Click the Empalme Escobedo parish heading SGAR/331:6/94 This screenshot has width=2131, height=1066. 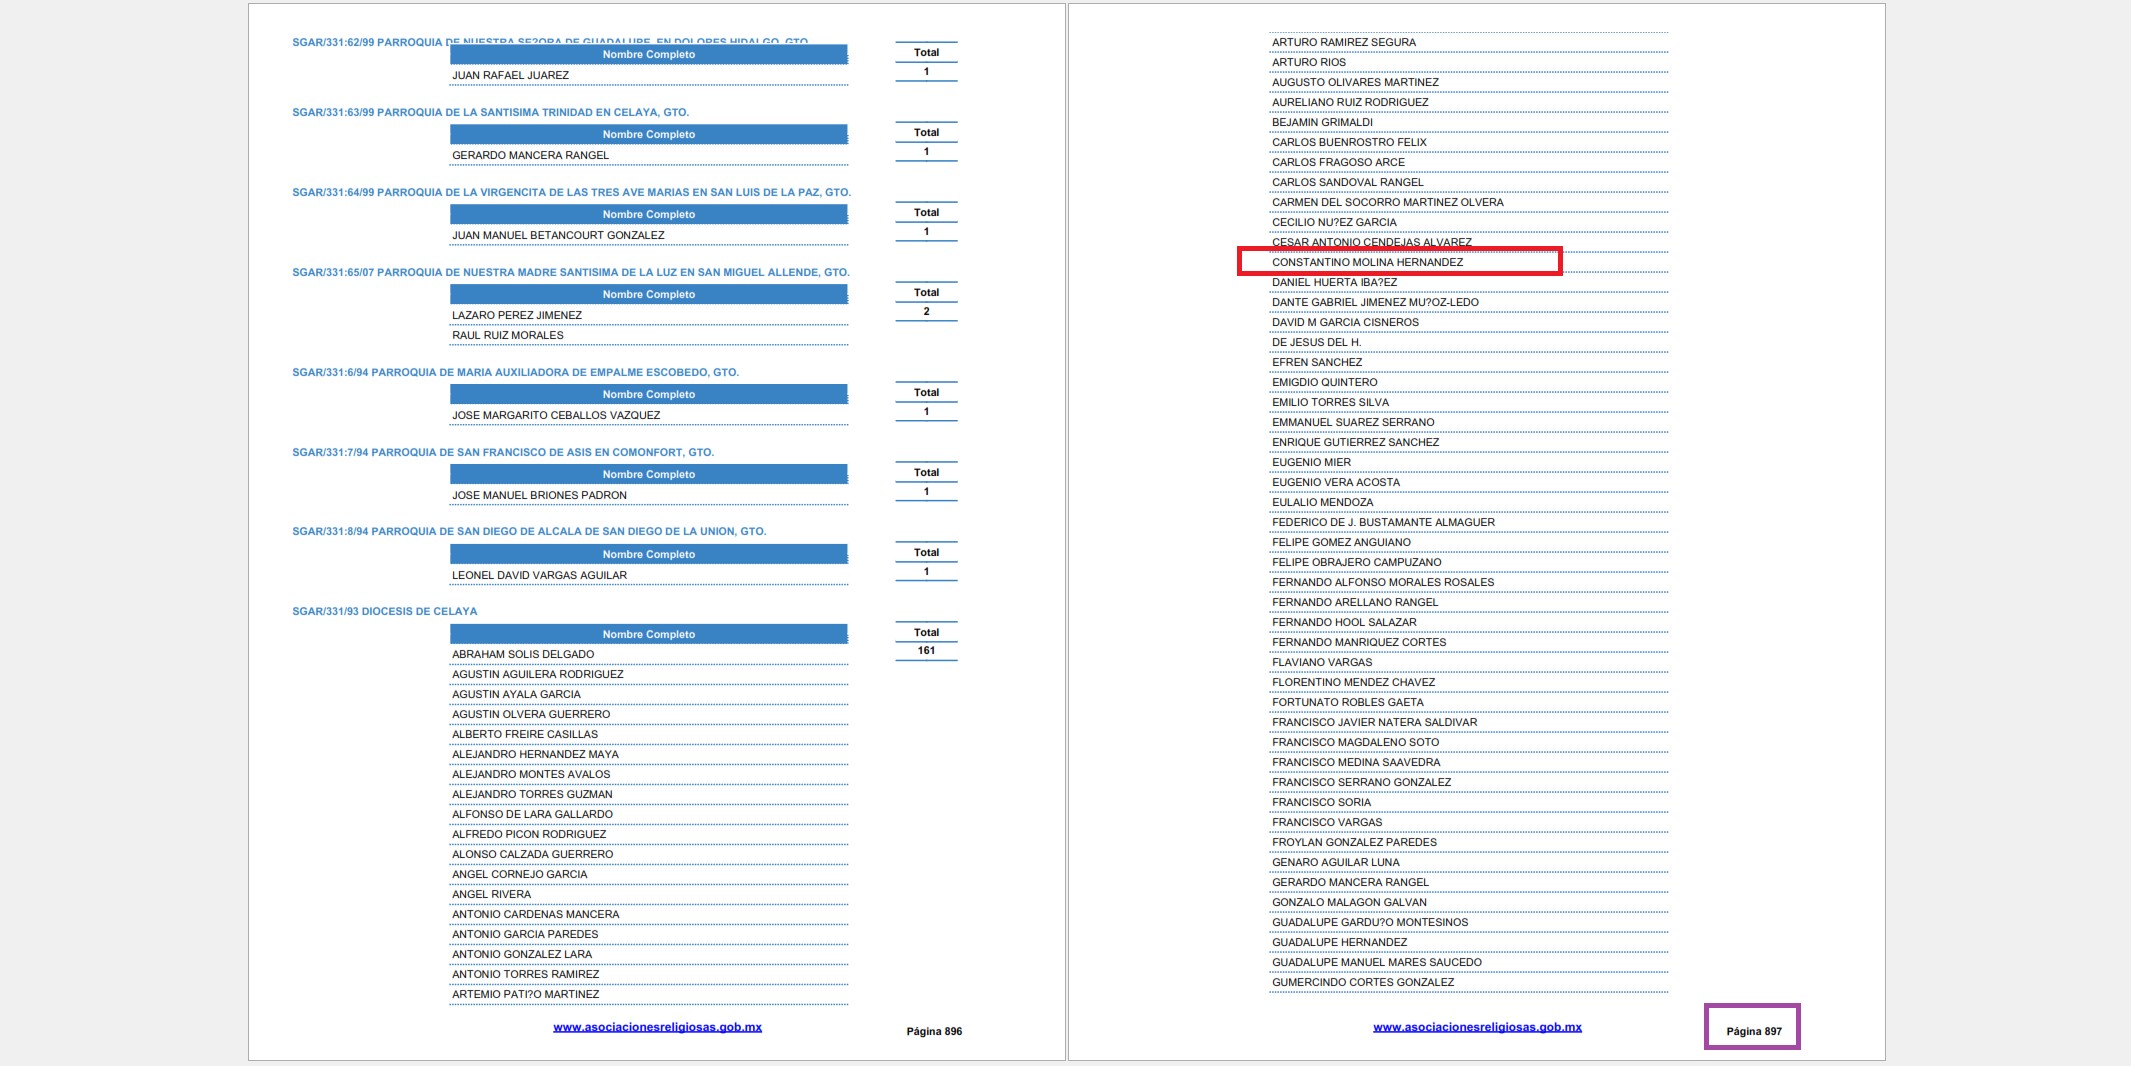[516, 372]
